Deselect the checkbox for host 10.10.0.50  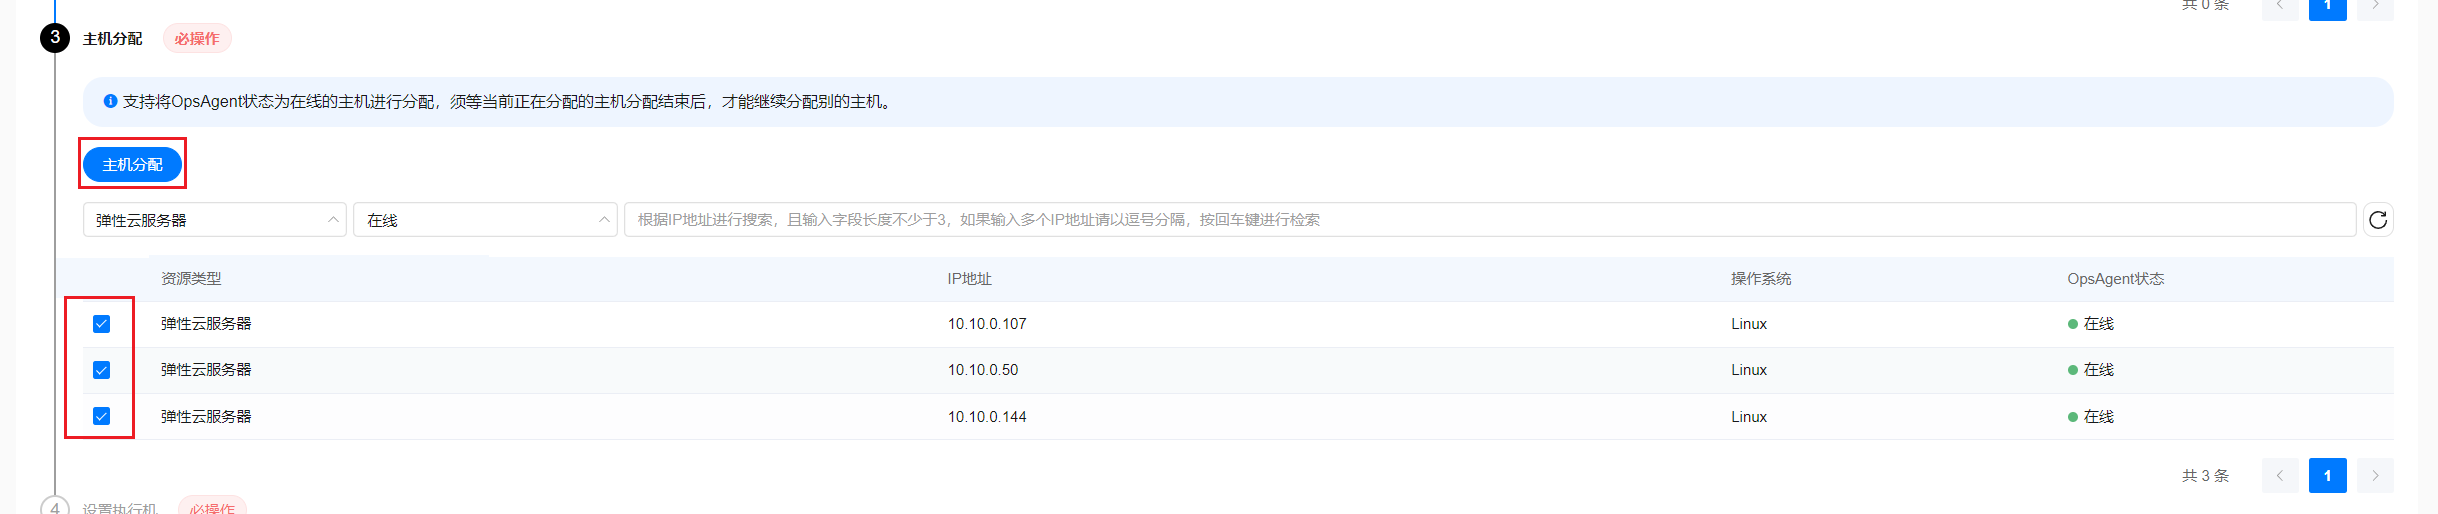click(101, 370)
